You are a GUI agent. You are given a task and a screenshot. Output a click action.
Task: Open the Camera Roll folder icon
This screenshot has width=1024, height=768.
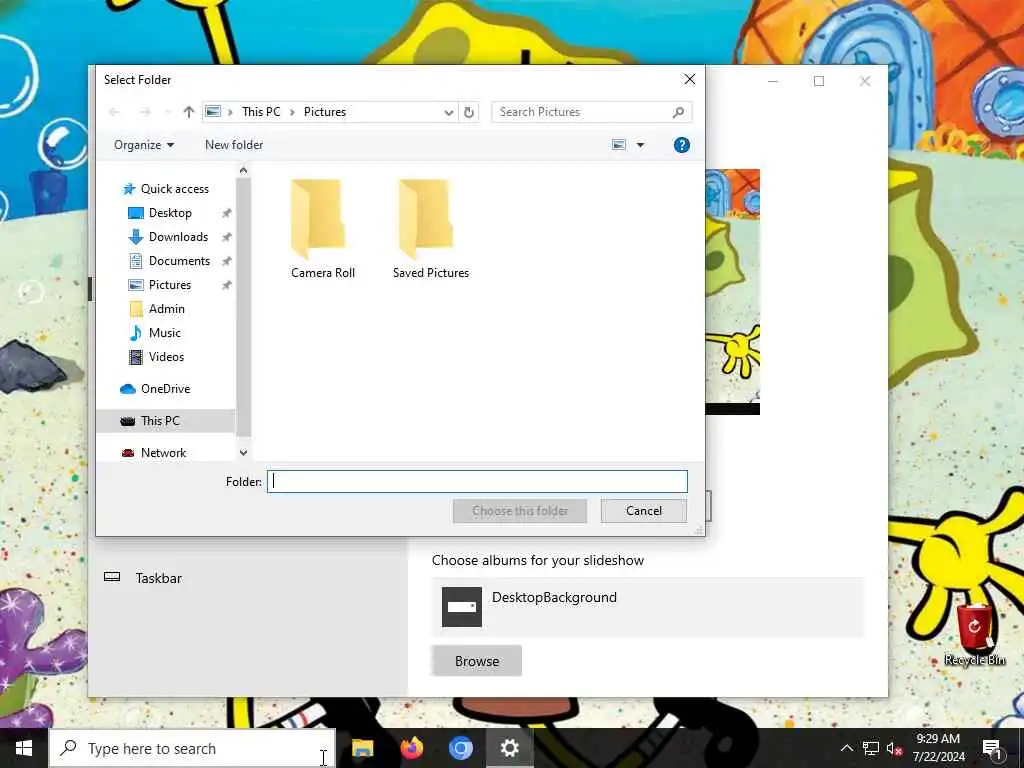tap(318, 218)
